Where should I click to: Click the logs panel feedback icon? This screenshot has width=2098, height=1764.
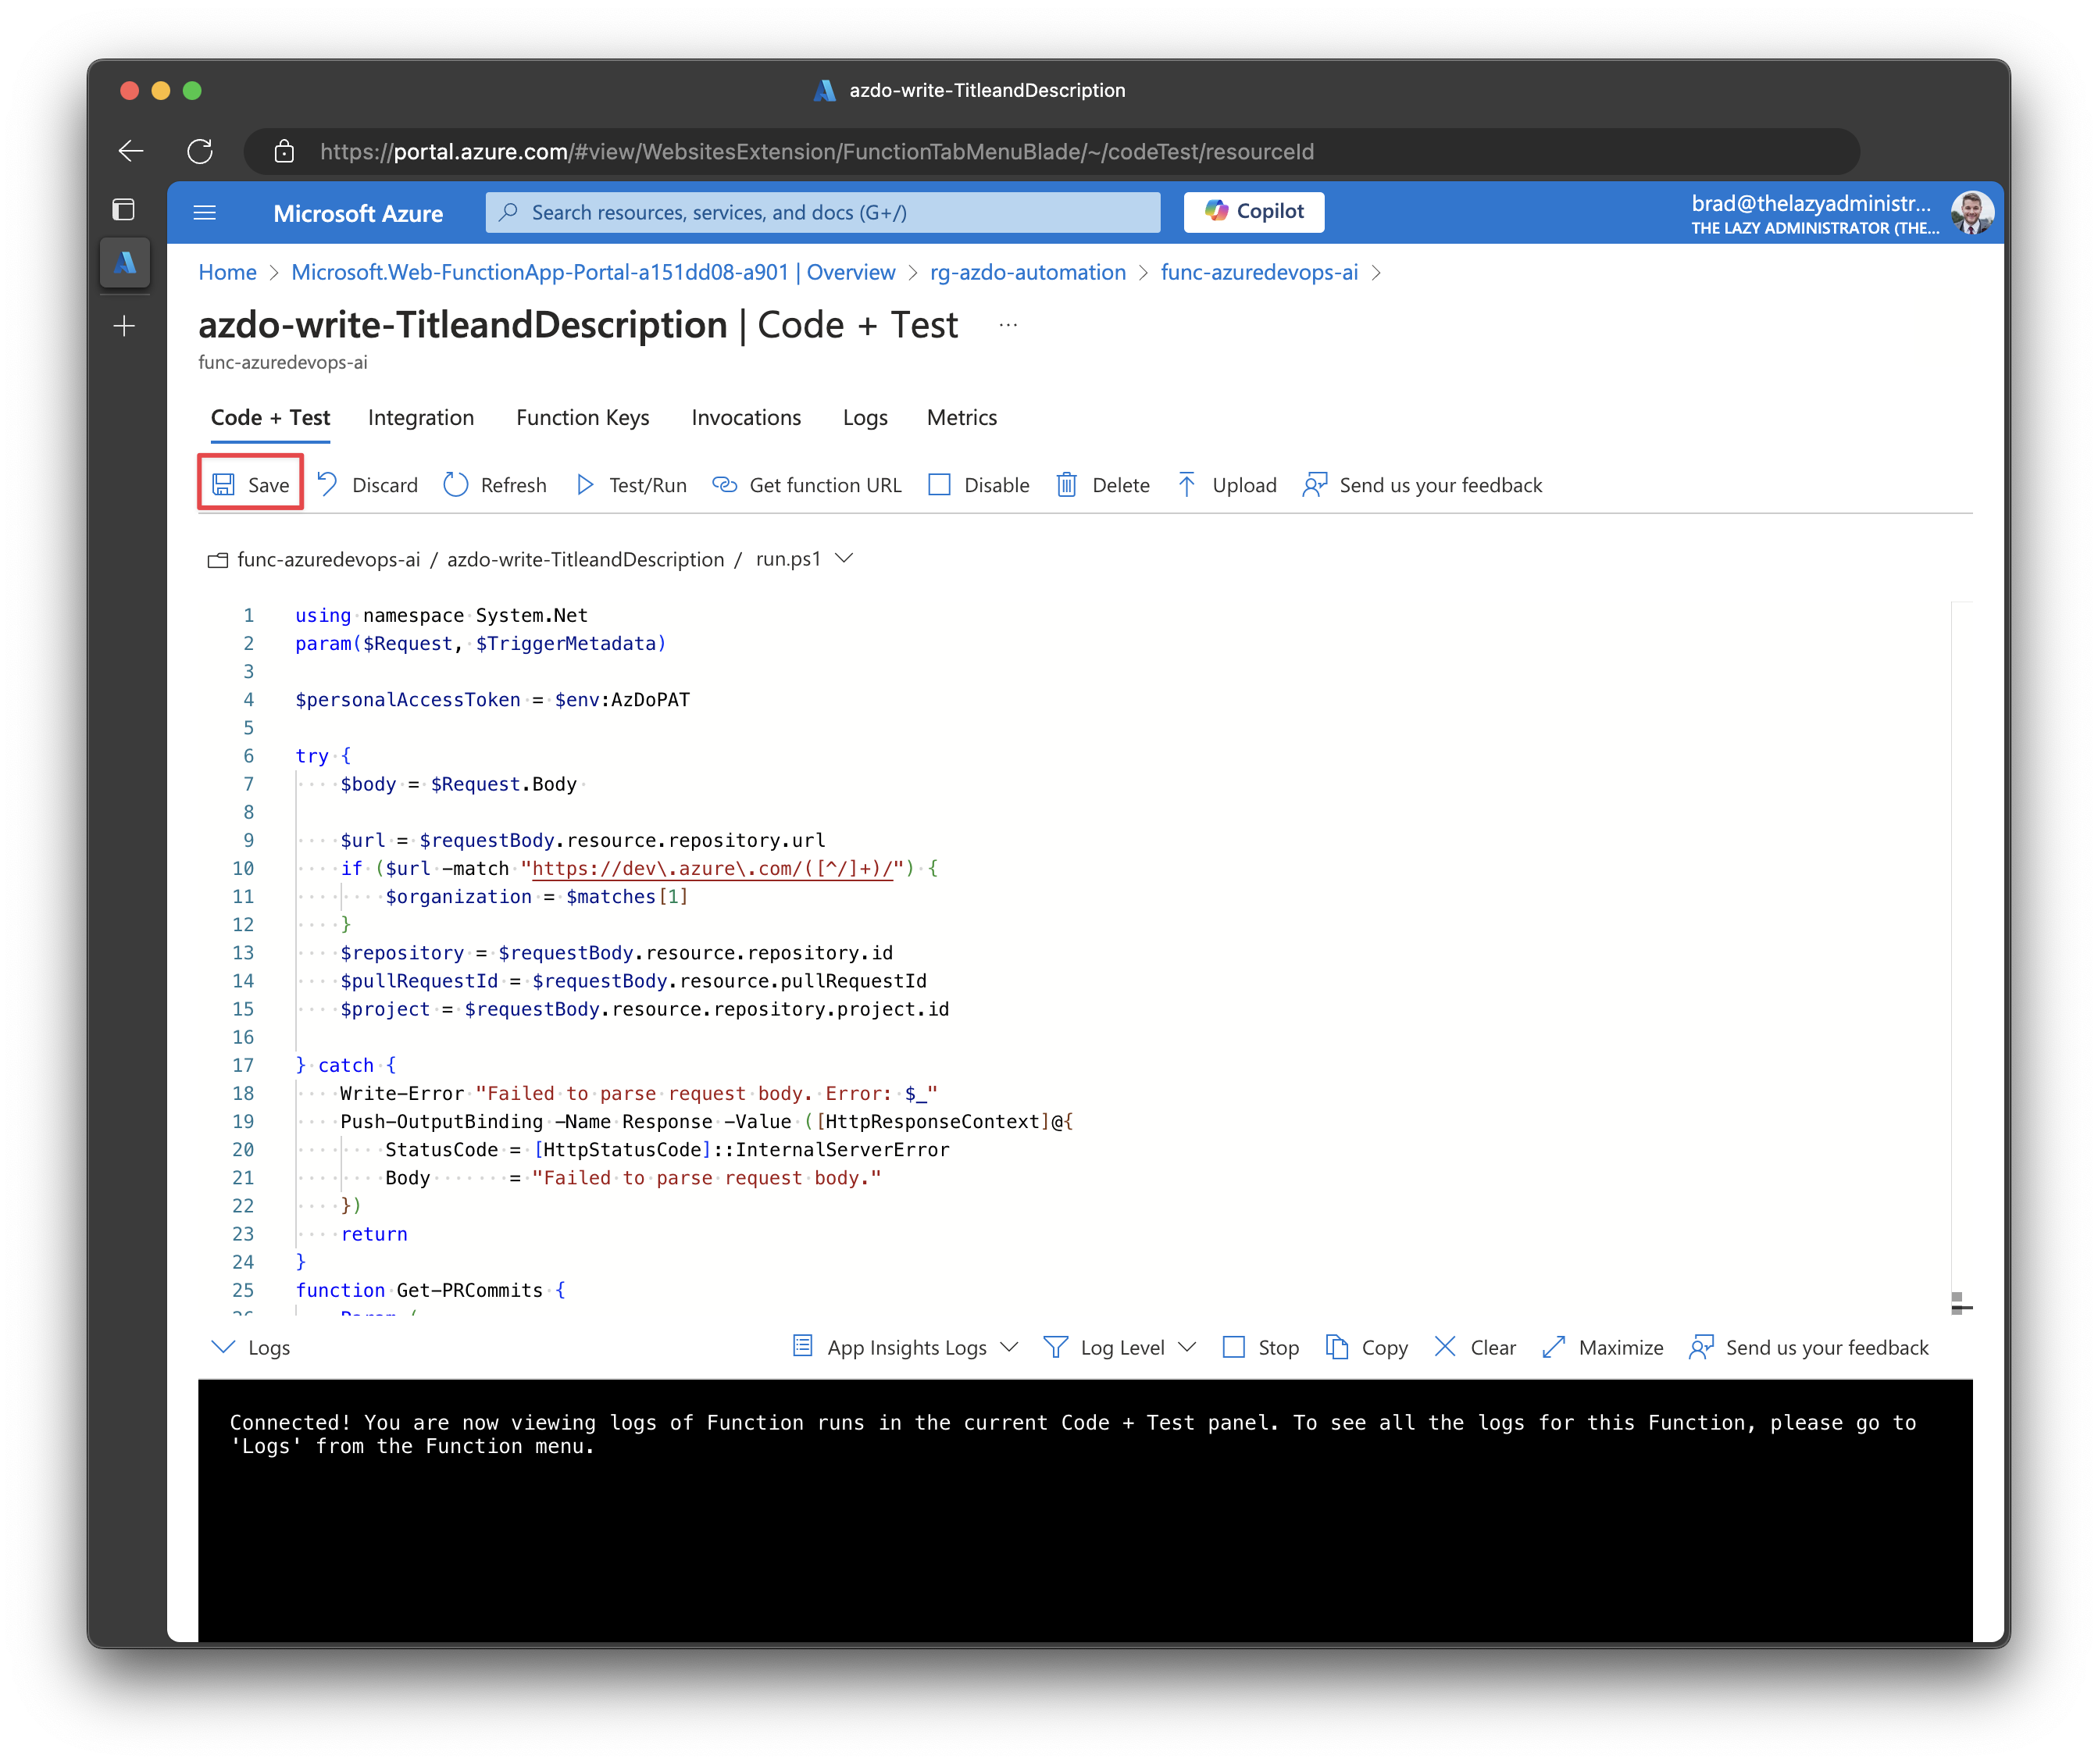(x=1701, y=1347)
